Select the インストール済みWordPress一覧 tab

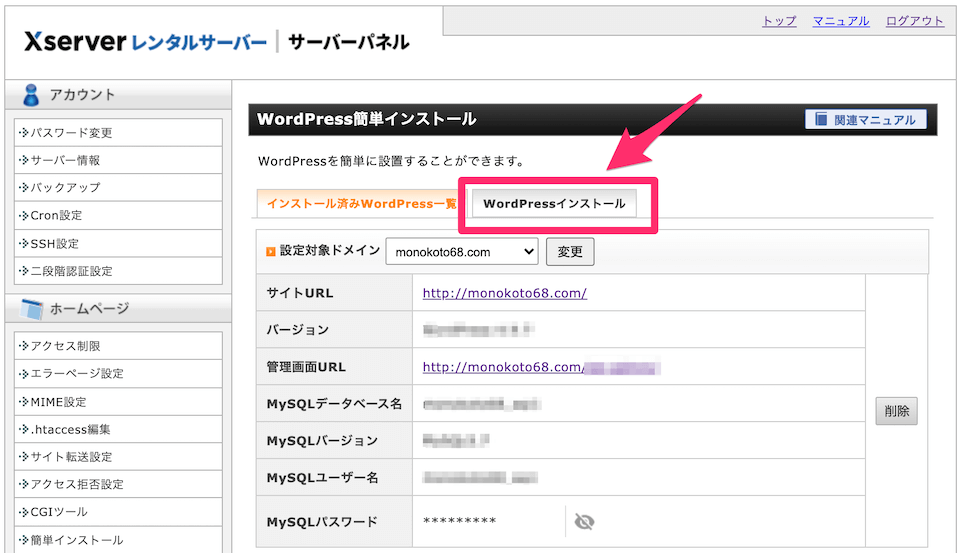tap(361, 203)
